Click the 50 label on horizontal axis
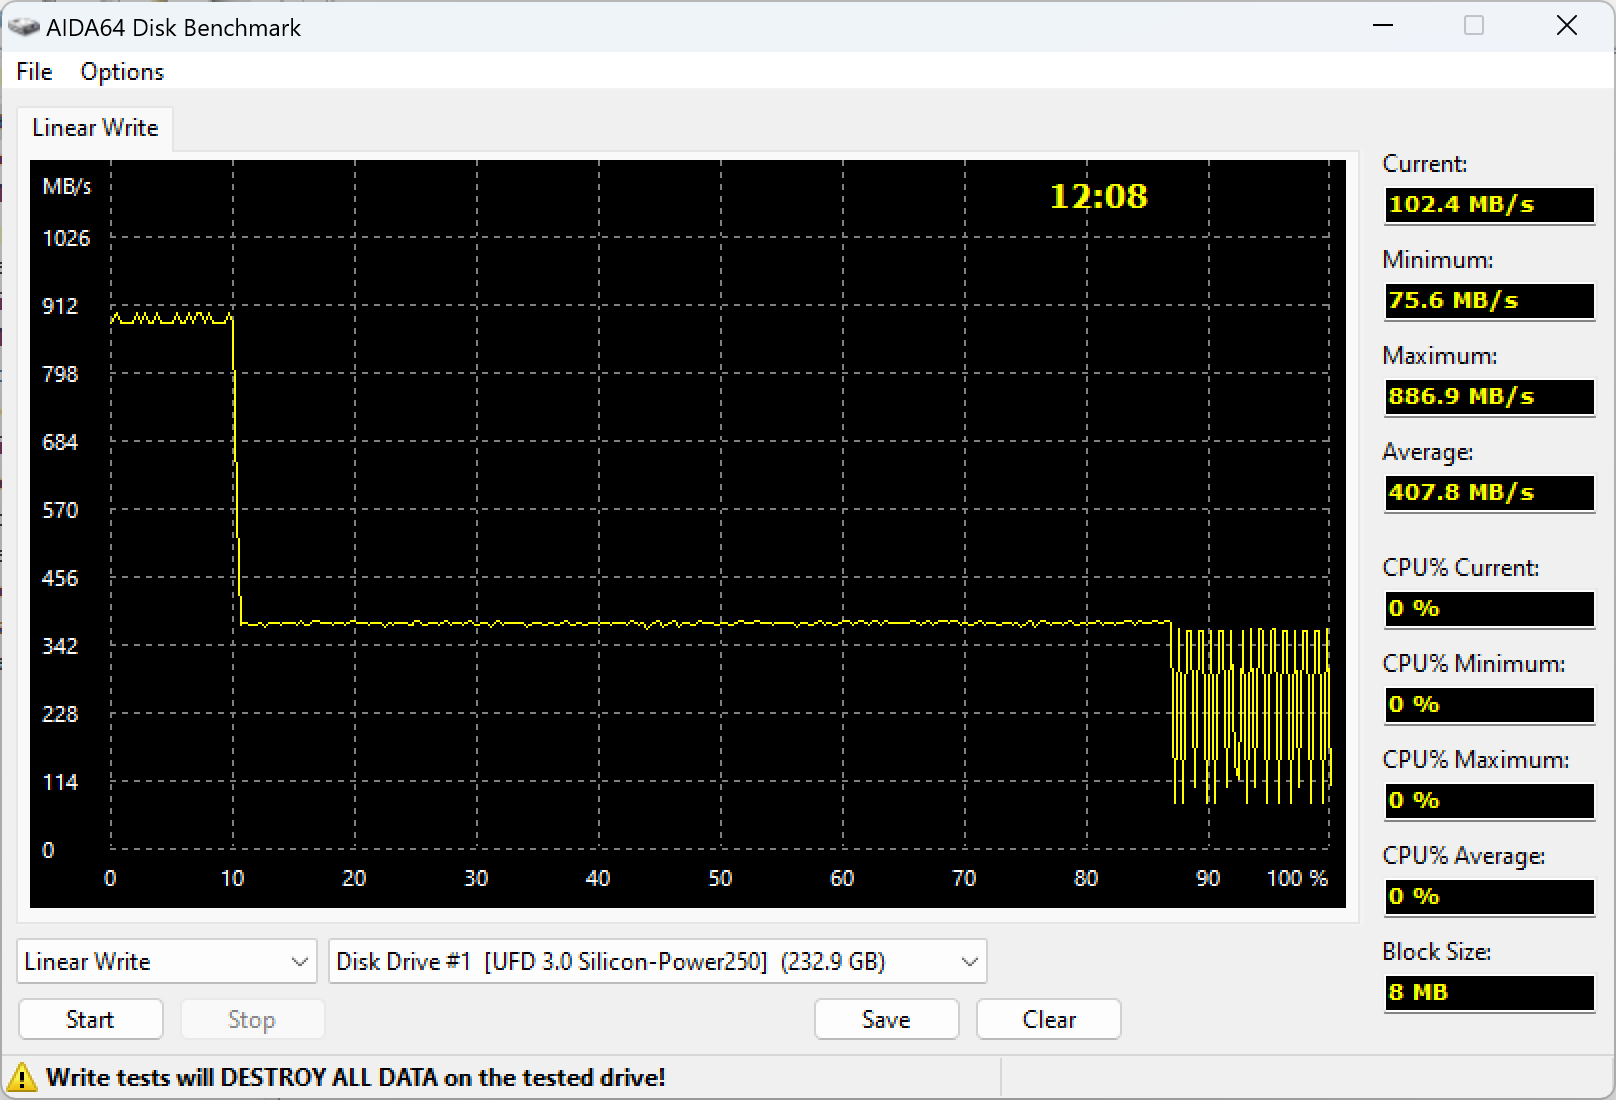The height and width of the screenshot is (1100, 1616). 720,878
